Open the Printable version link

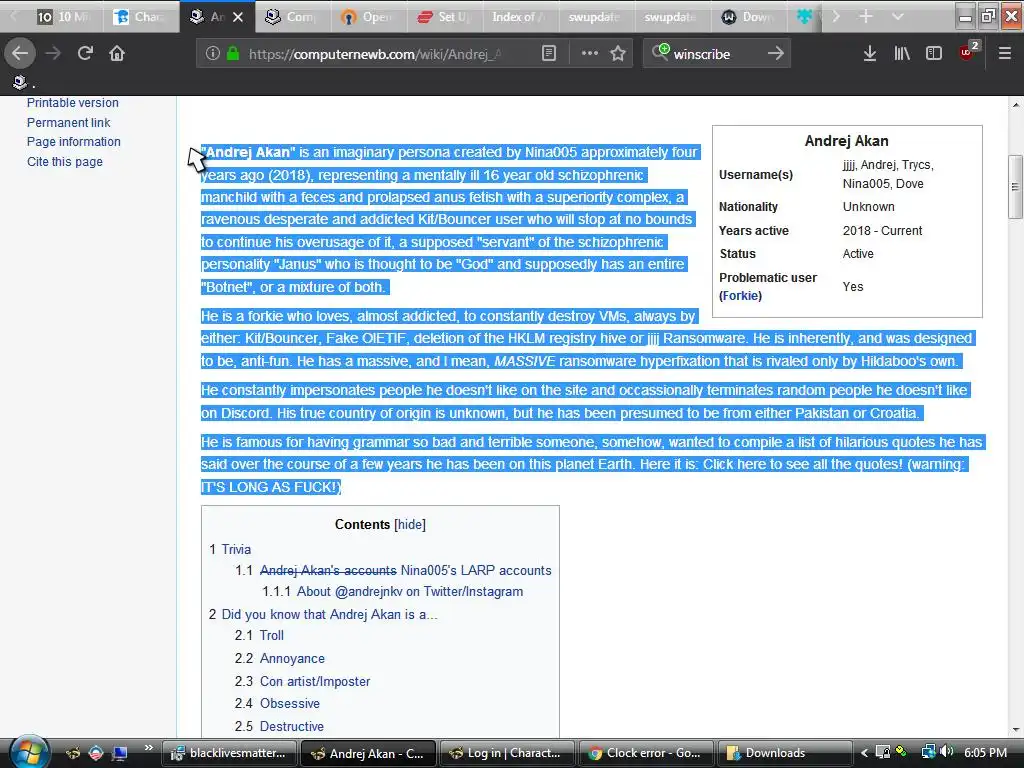pyautogui.click(x=72, y=103)
